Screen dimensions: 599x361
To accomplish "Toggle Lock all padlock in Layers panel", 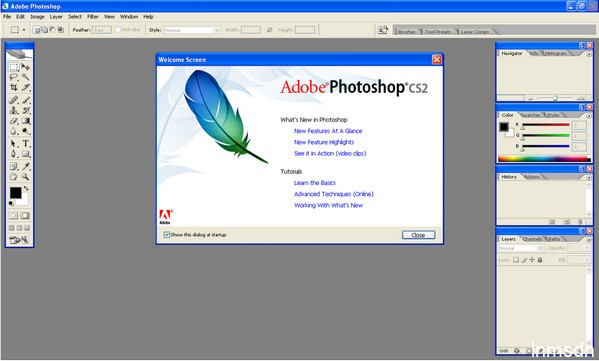I will [x=540, y=260].
